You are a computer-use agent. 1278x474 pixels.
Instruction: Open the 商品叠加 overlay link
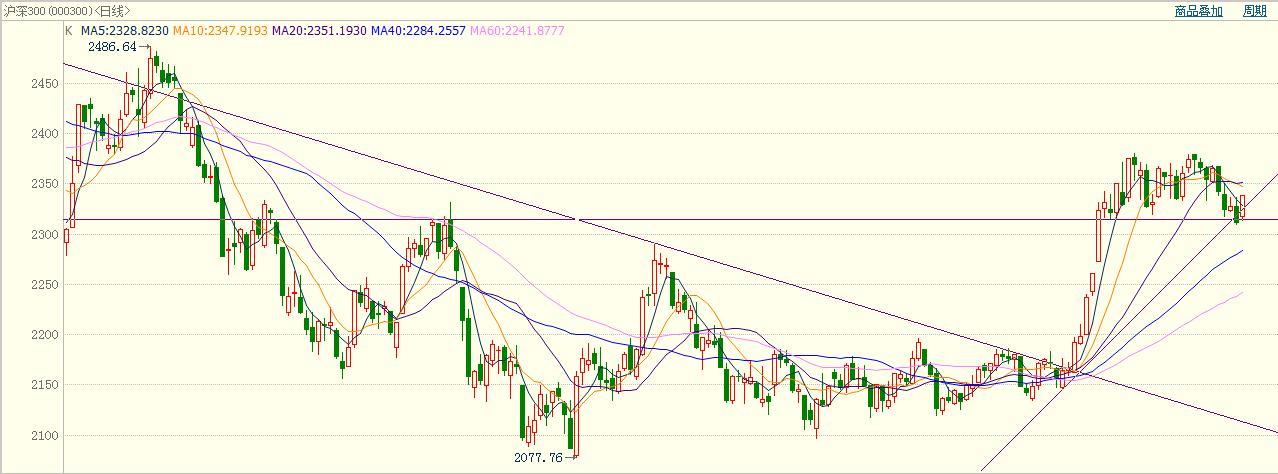tap(1198, 11)
